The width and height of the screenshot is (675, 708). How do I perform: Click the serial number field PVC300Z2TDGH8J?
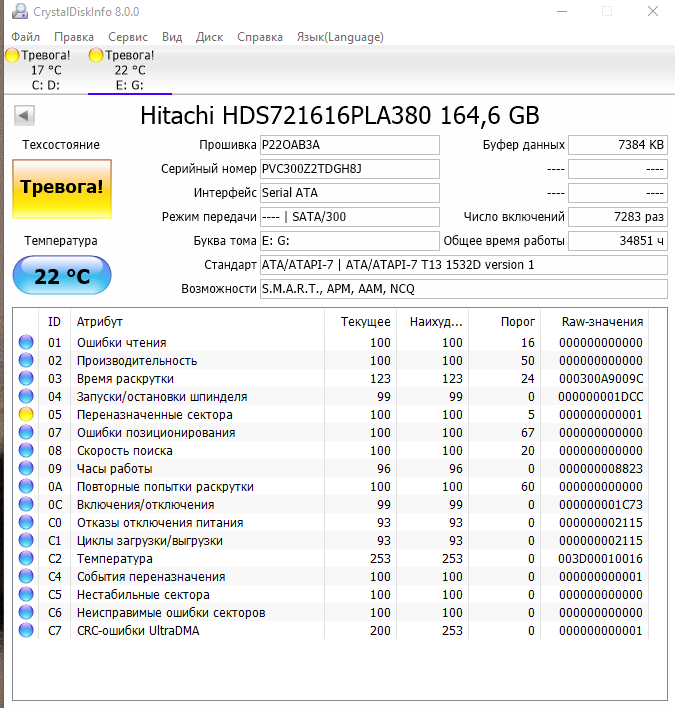click(x=348, y=169)
